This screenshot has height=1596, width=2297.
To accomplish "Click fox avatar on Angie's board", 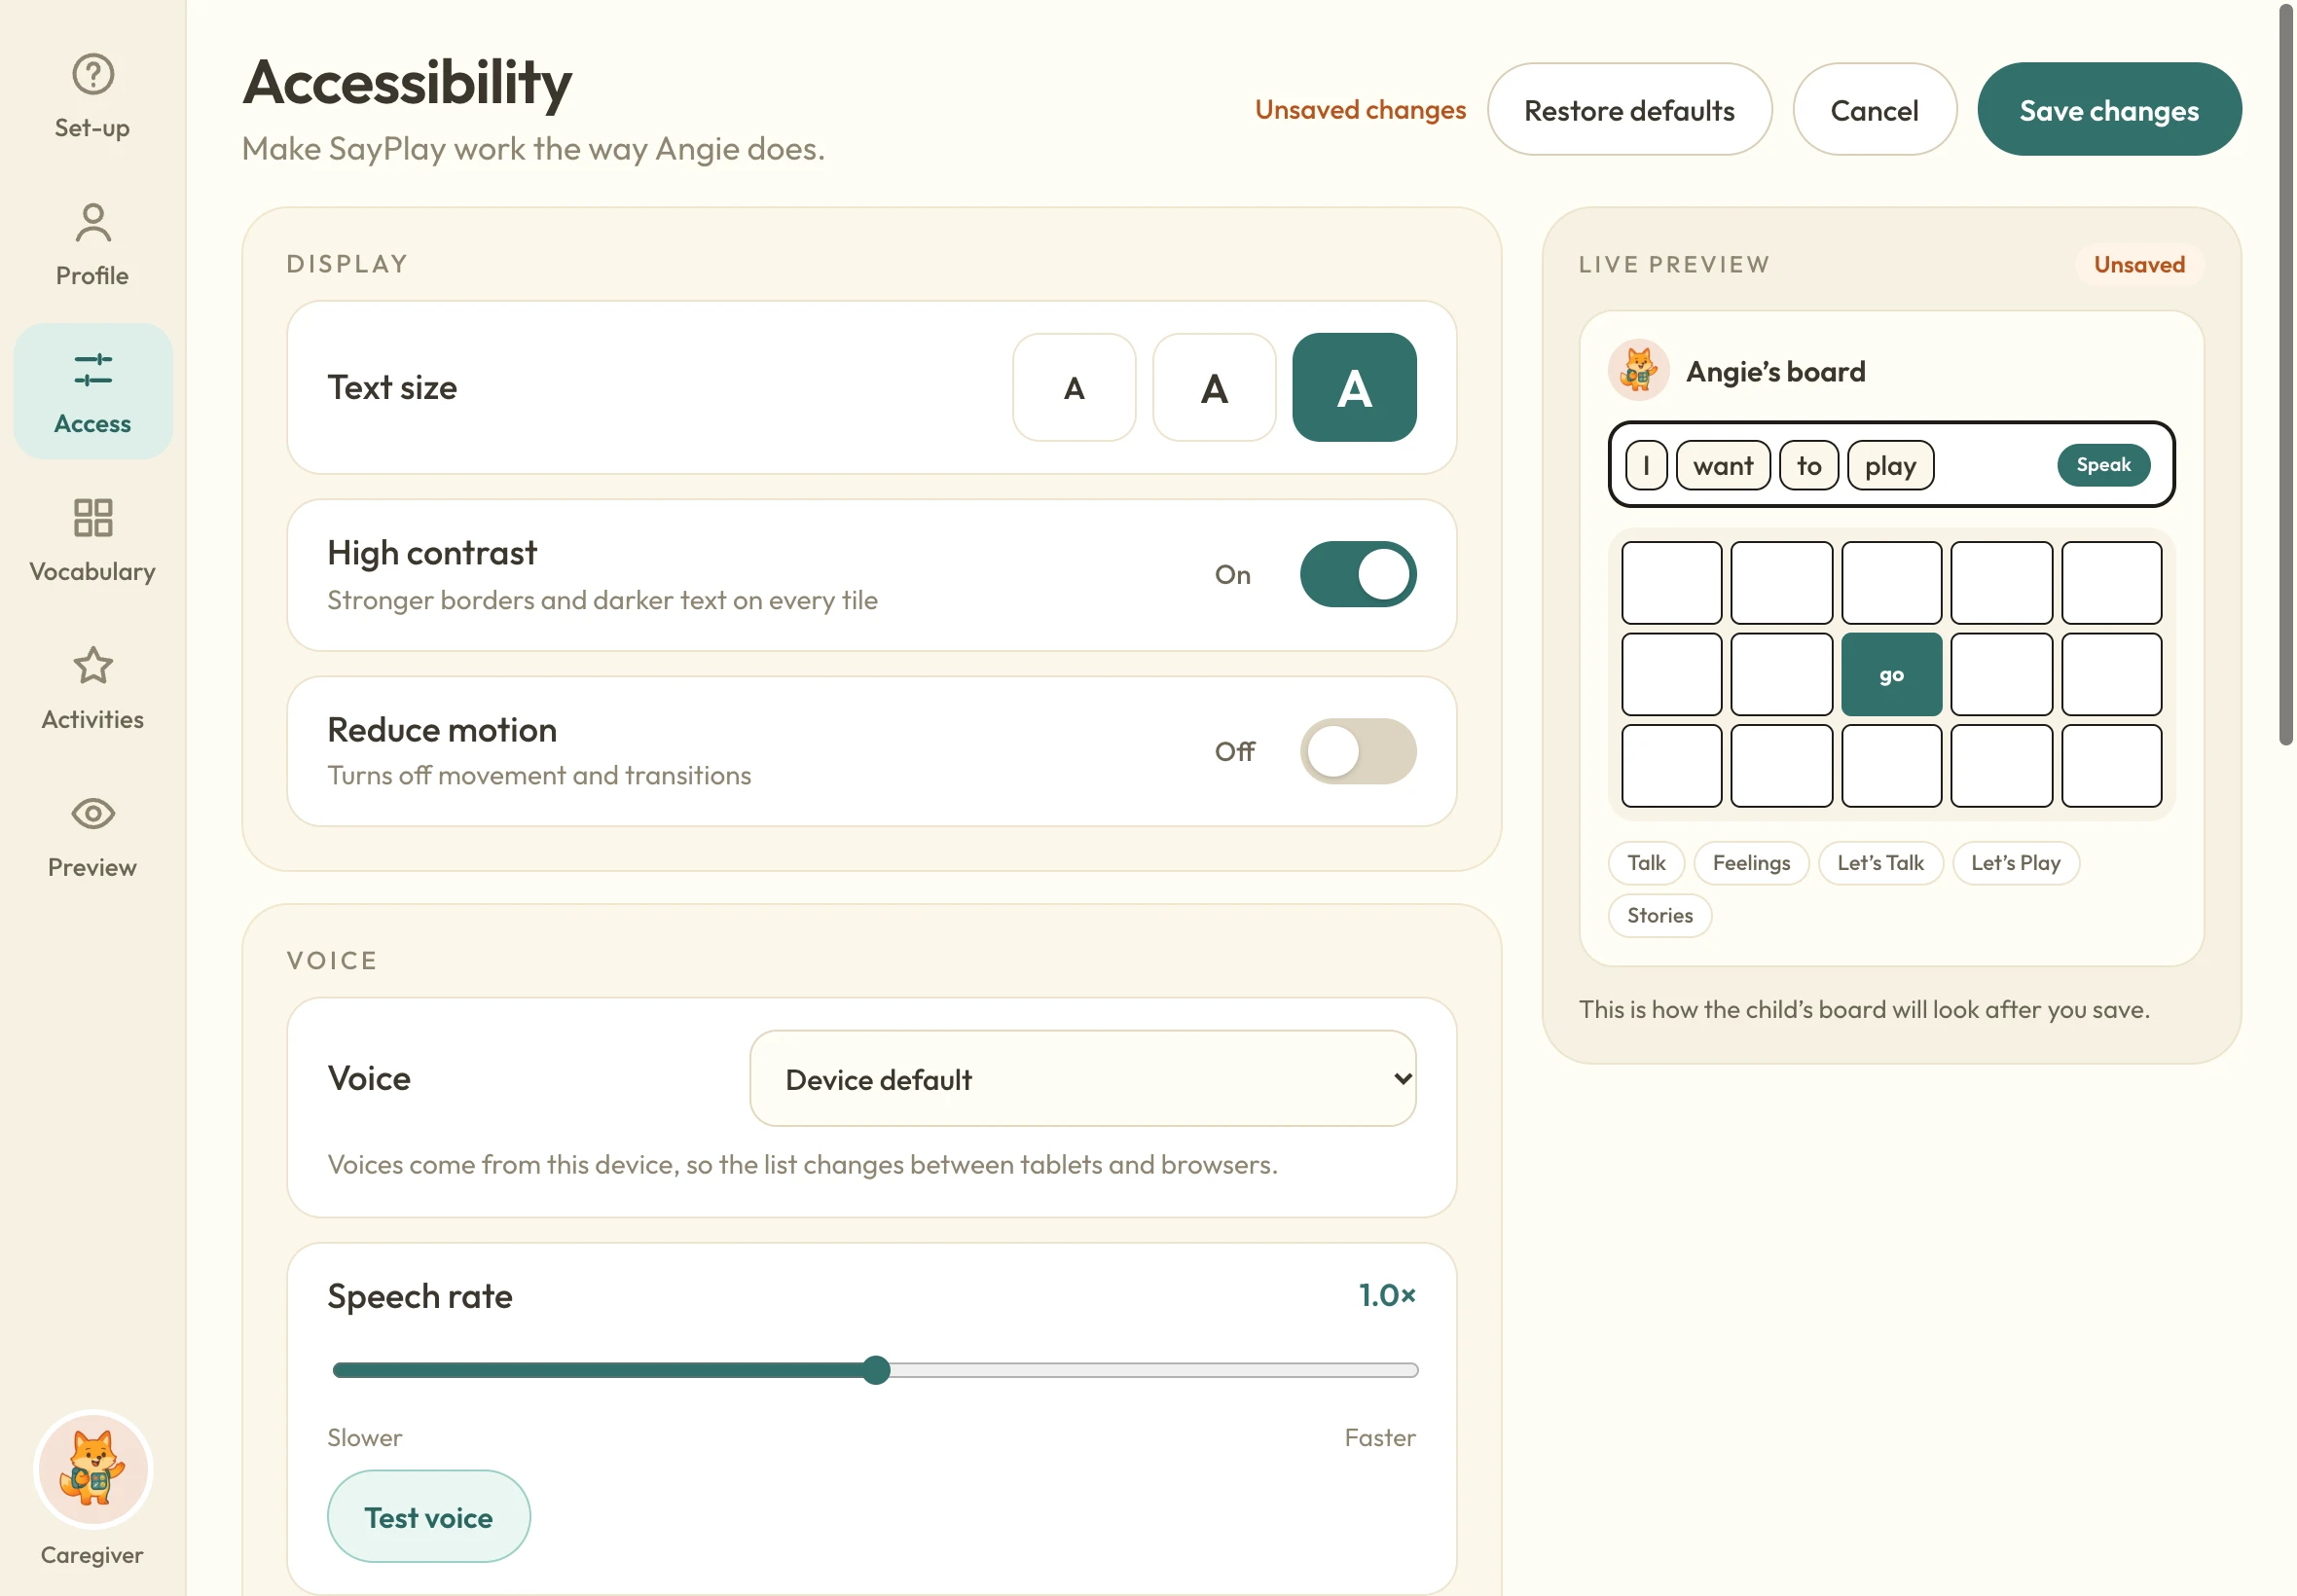I will coord(1638,371).
